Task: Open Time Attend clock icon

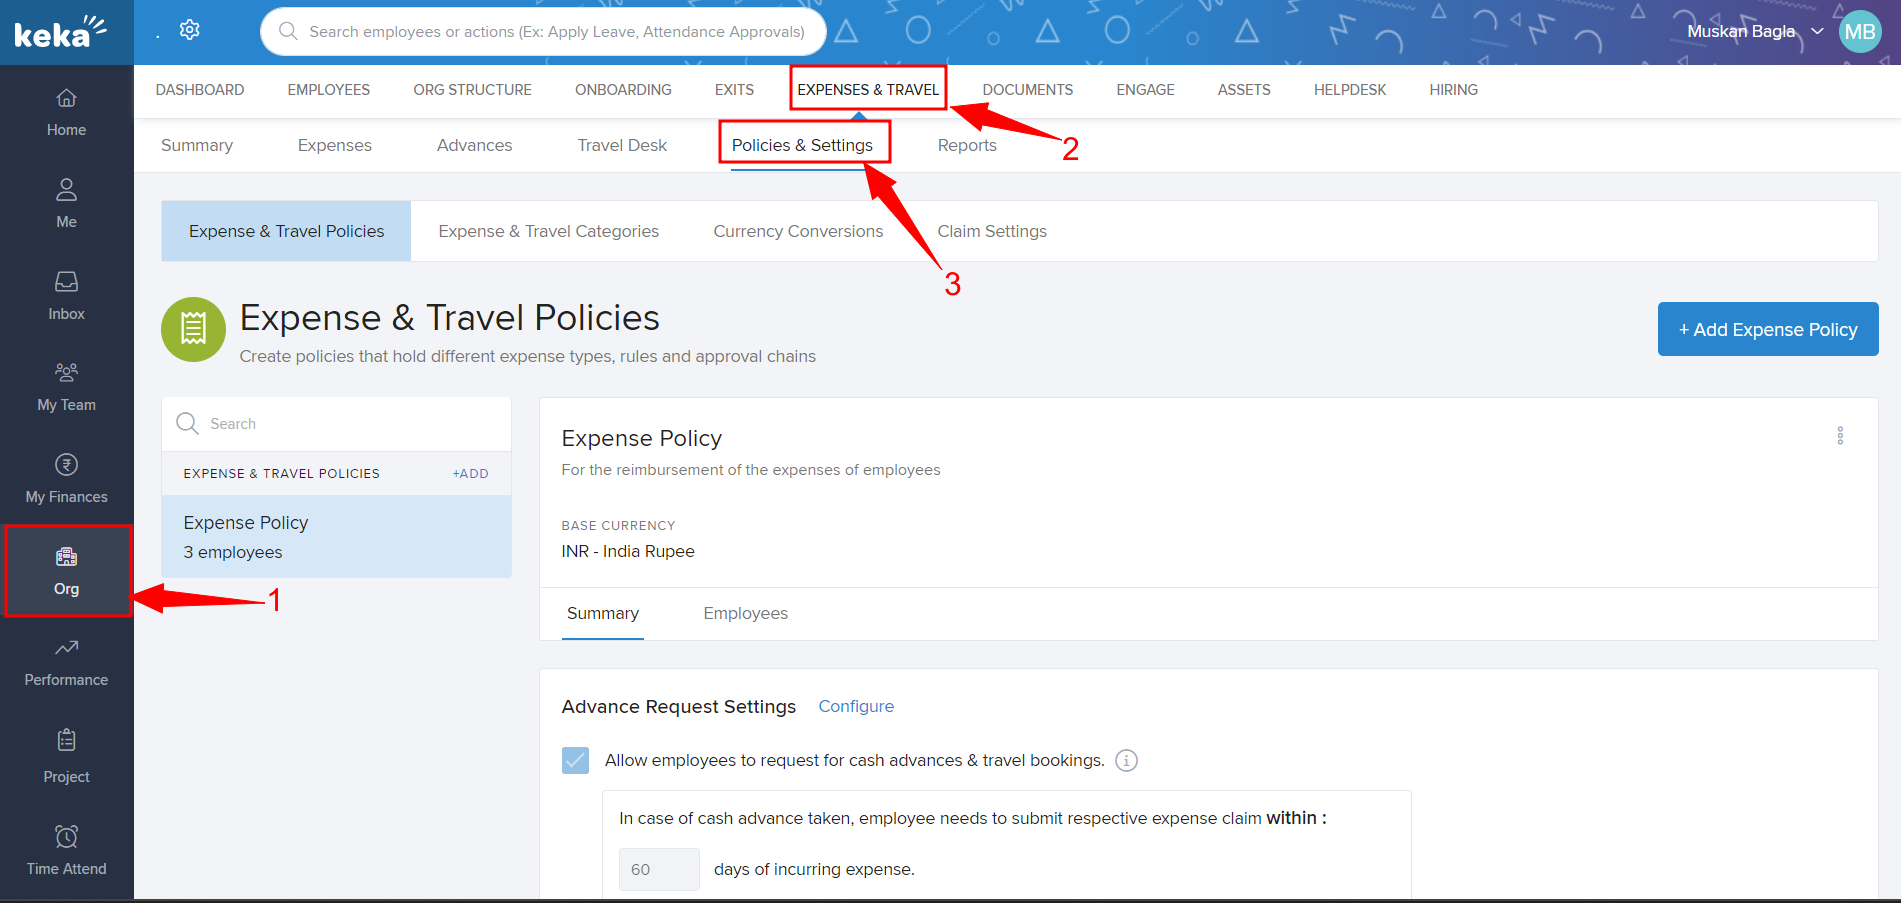Action: pos(66,837)
